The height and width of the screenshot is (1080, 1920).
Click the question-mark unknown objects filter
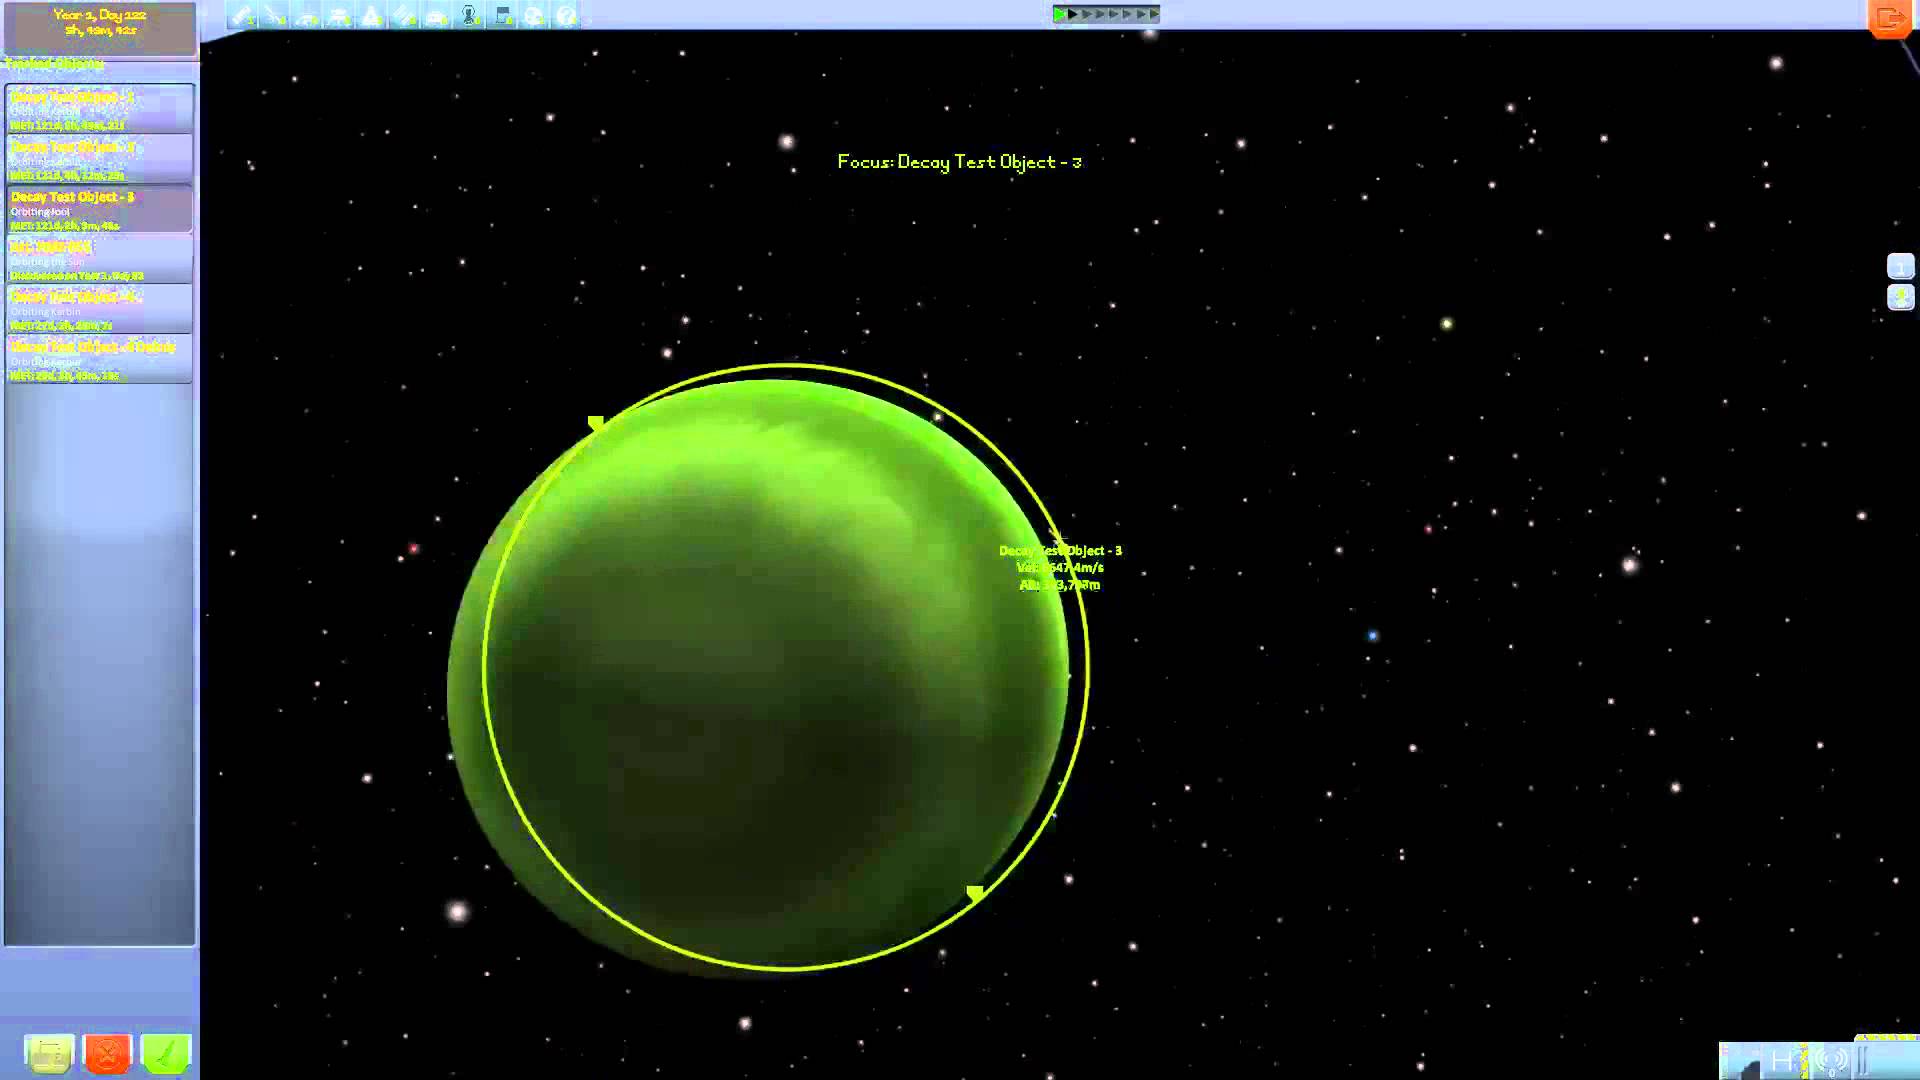click(566, 16)
